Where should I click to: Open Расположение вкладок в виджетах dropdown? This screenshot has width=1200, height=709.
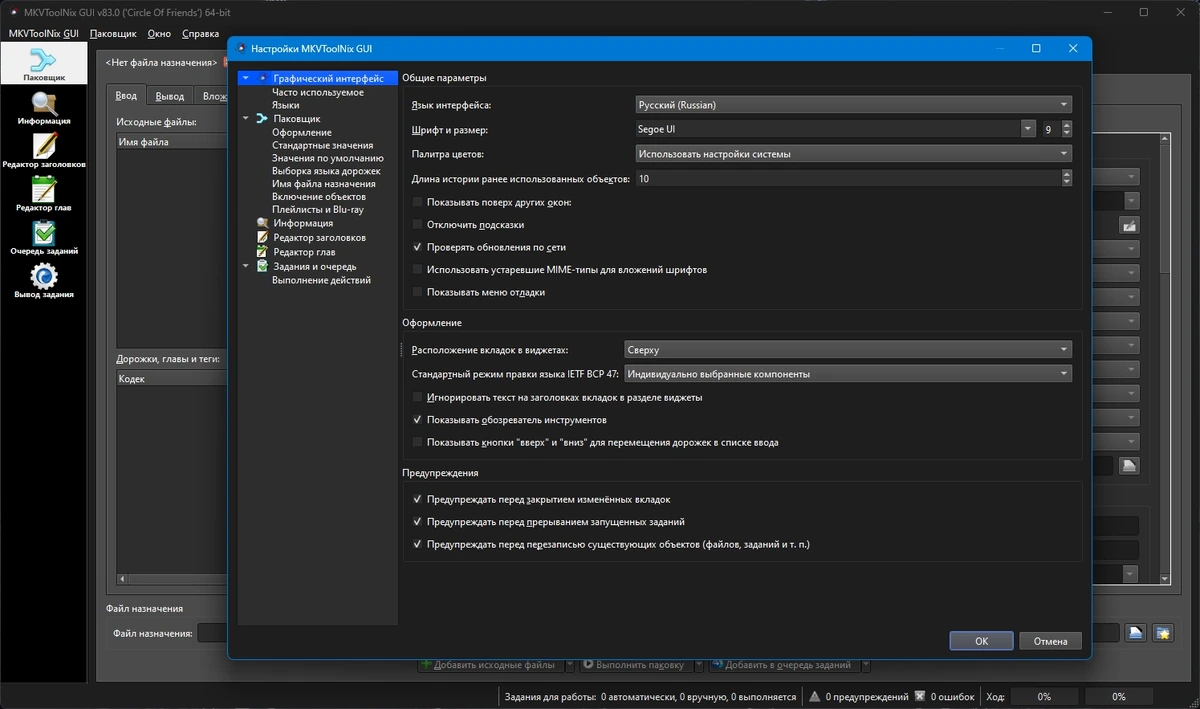tap(847, 350)
